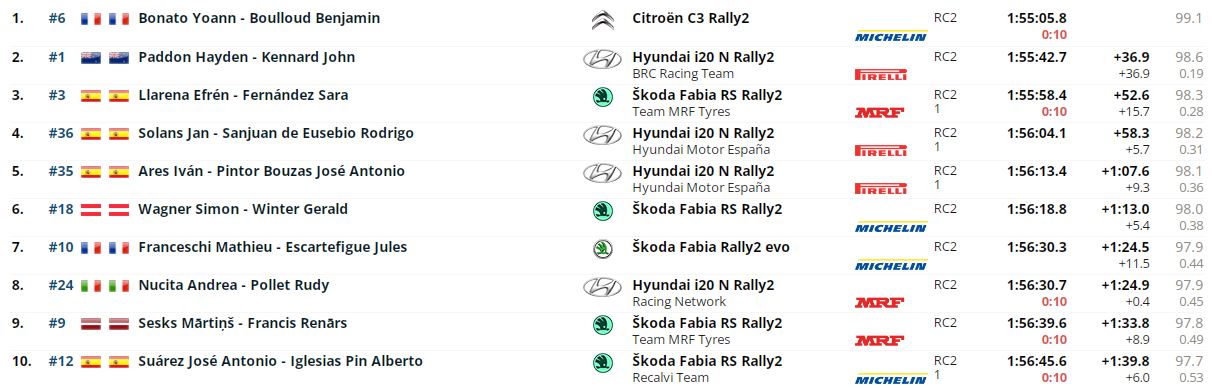Open Solans Jan - Sanjuan de Eusebio Rodrigo
This screenshot has height=388, width=1212.
pos(276,133)
